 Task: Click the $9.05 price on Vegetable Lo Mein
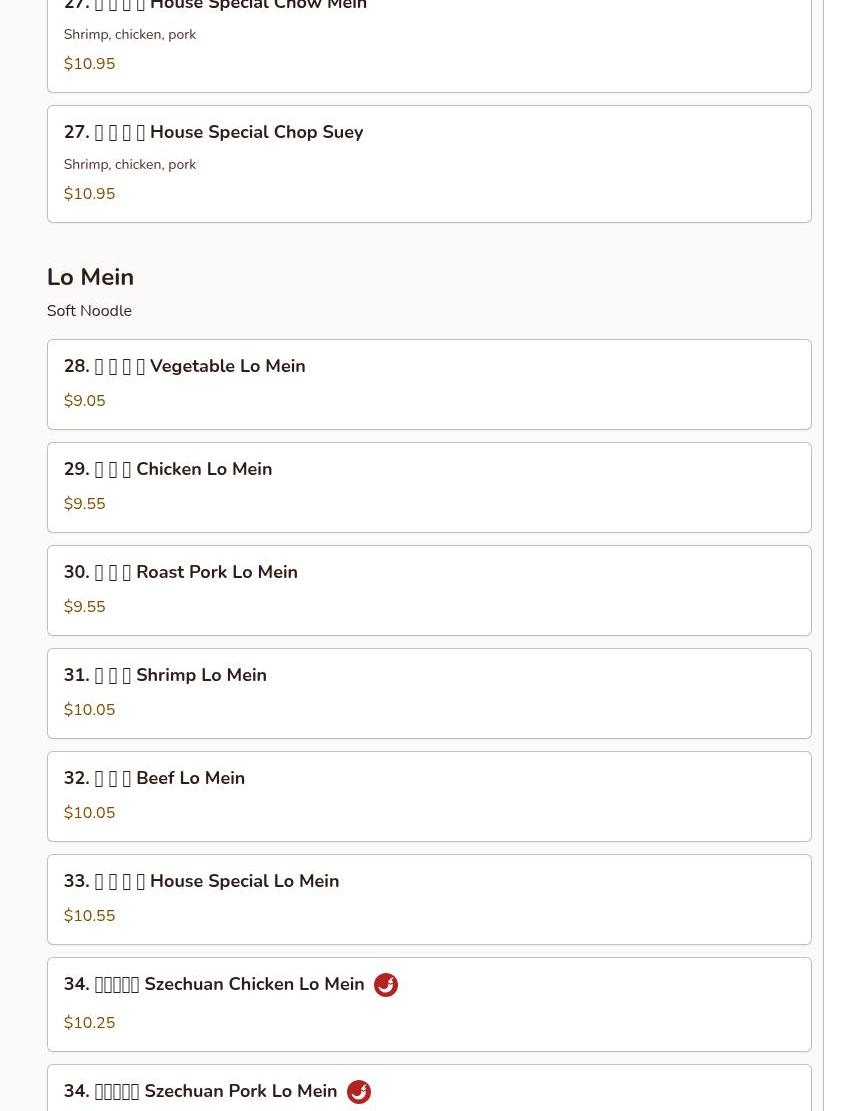(84, 401)
